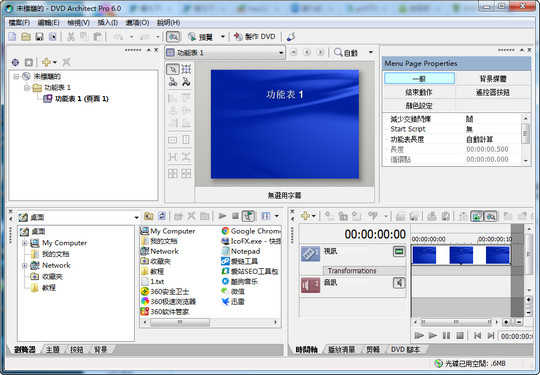Viewport: 540px width, 375px height.
Task: Click first video clip thumbnail in timeline
Action: [424, 255]
